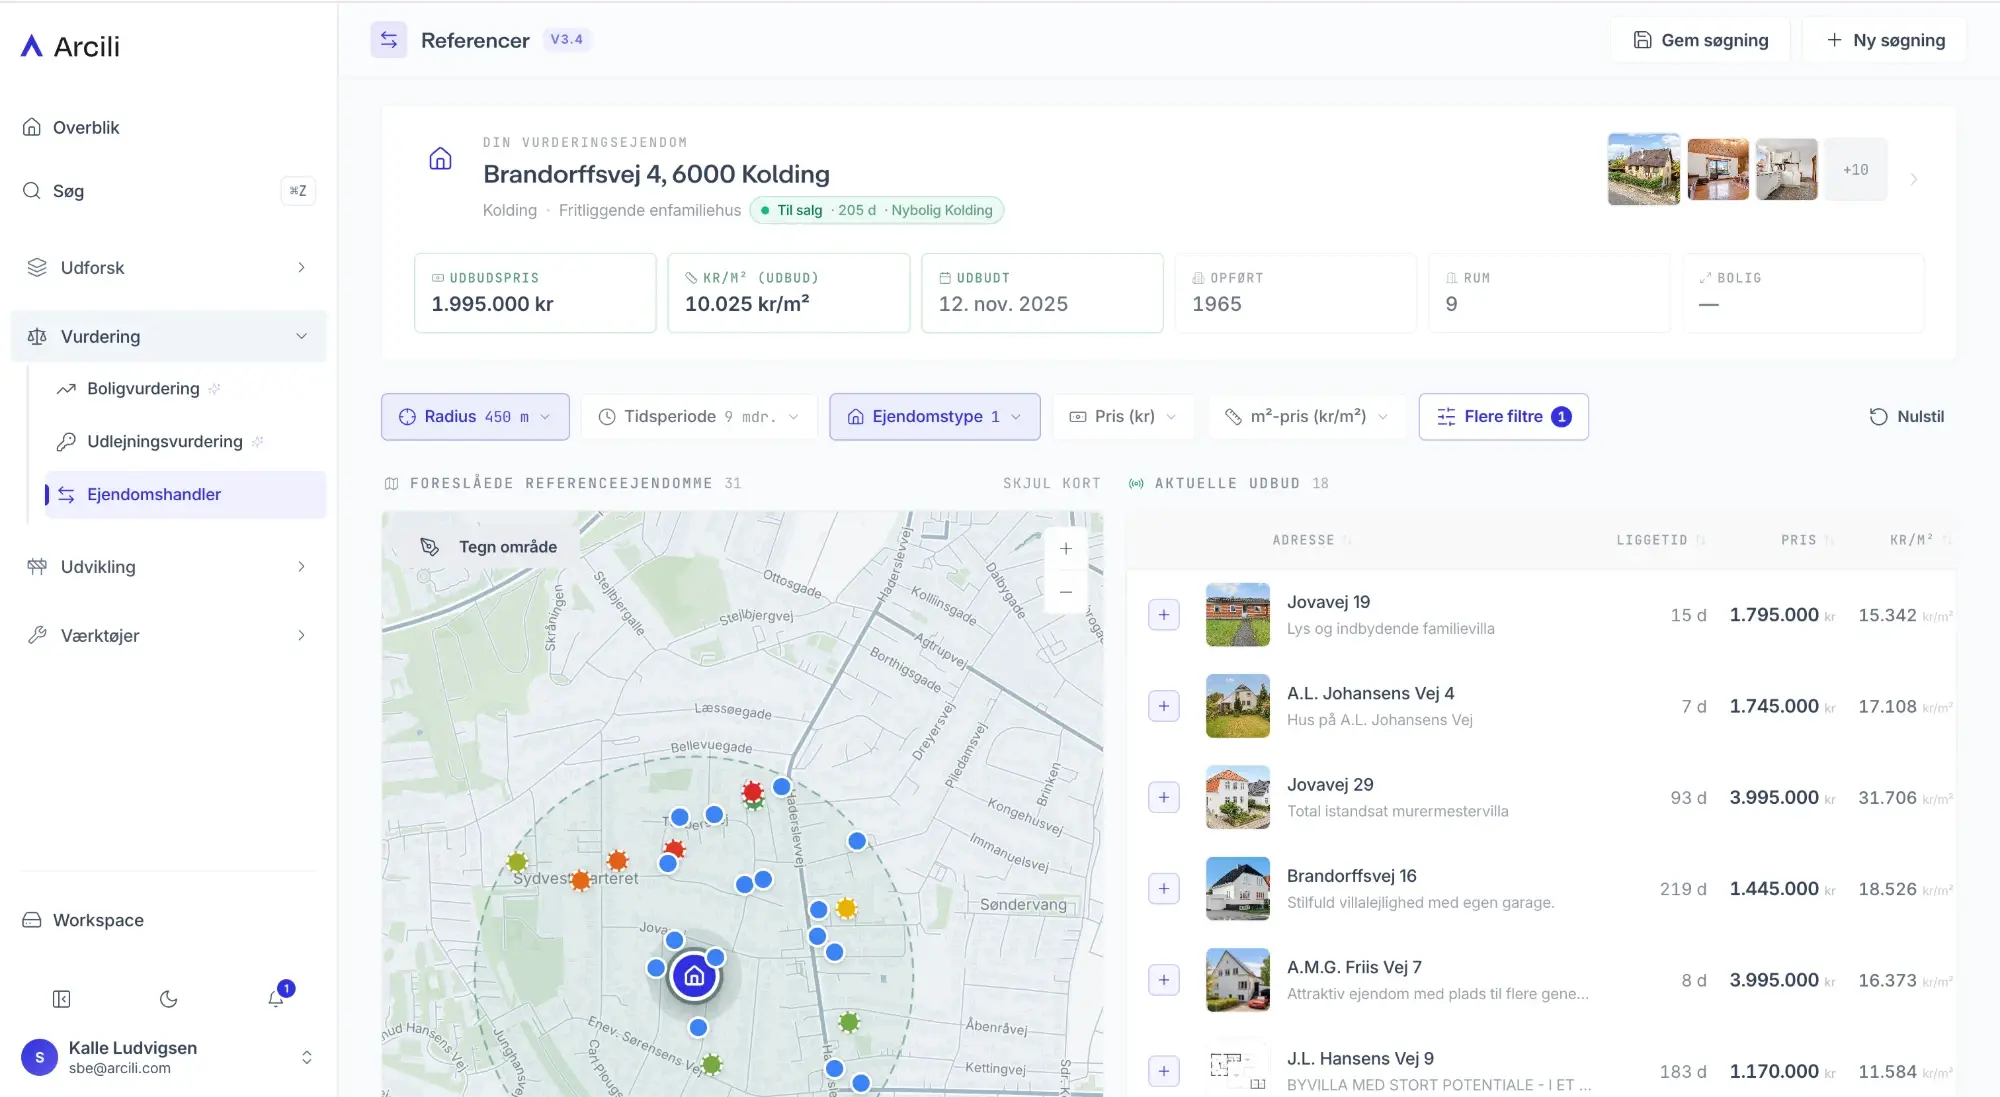Sort listings by ADRESSE column
The image size is (2000, 1097).
pyautogui.click(x=1311, y=540)
